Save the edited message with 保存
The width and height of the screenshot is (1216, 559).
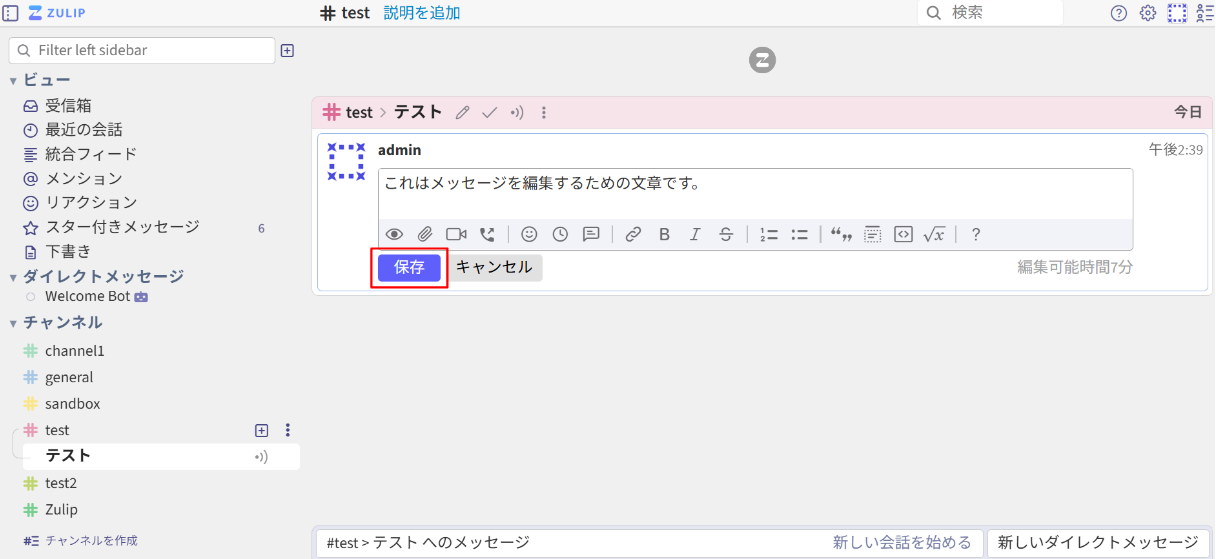(x=409, y=267)
